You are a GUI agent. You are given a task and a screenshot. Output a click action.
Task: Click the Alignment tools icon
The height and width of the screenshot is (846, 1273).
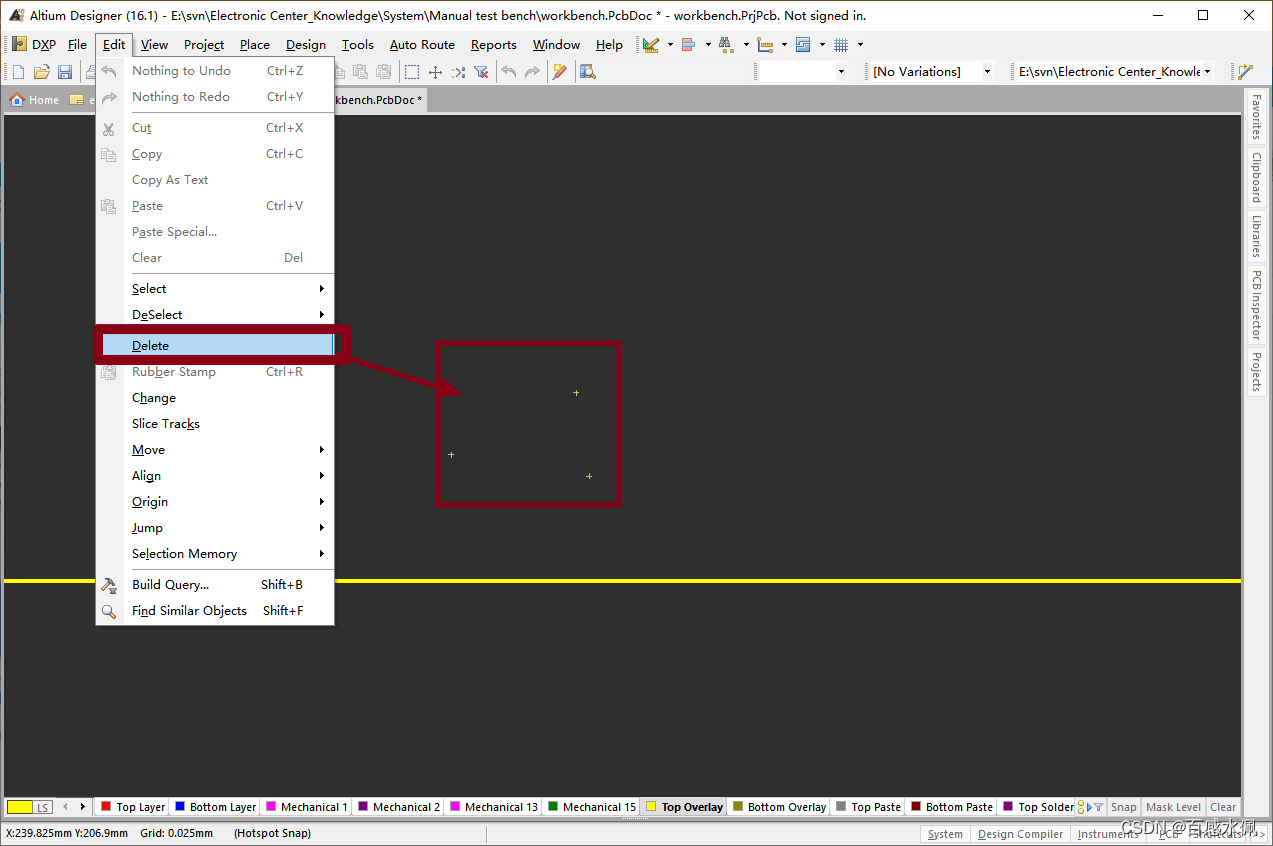pos(688,45)
